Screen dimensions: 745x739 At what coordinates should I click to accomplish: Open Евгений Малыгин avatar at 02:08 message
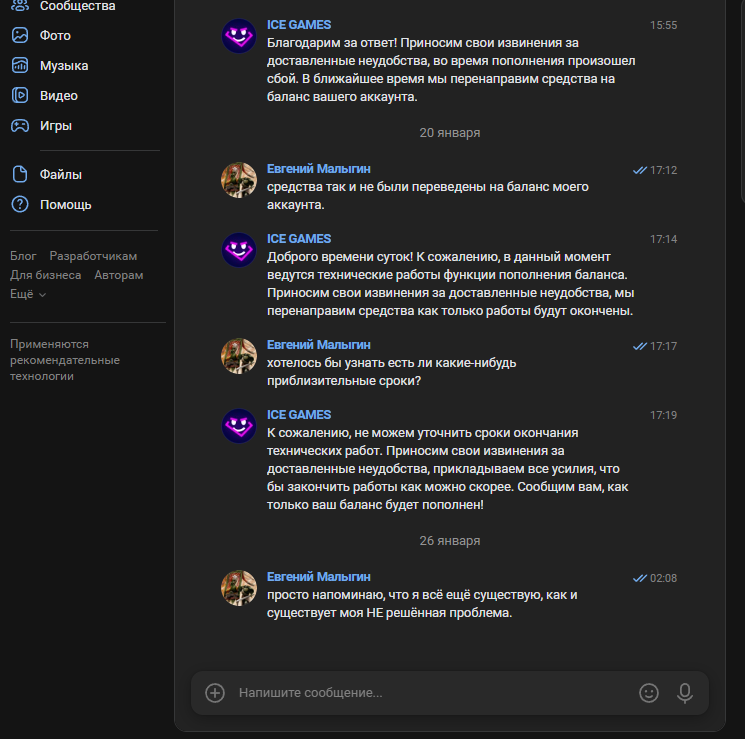tap(238, 588)
